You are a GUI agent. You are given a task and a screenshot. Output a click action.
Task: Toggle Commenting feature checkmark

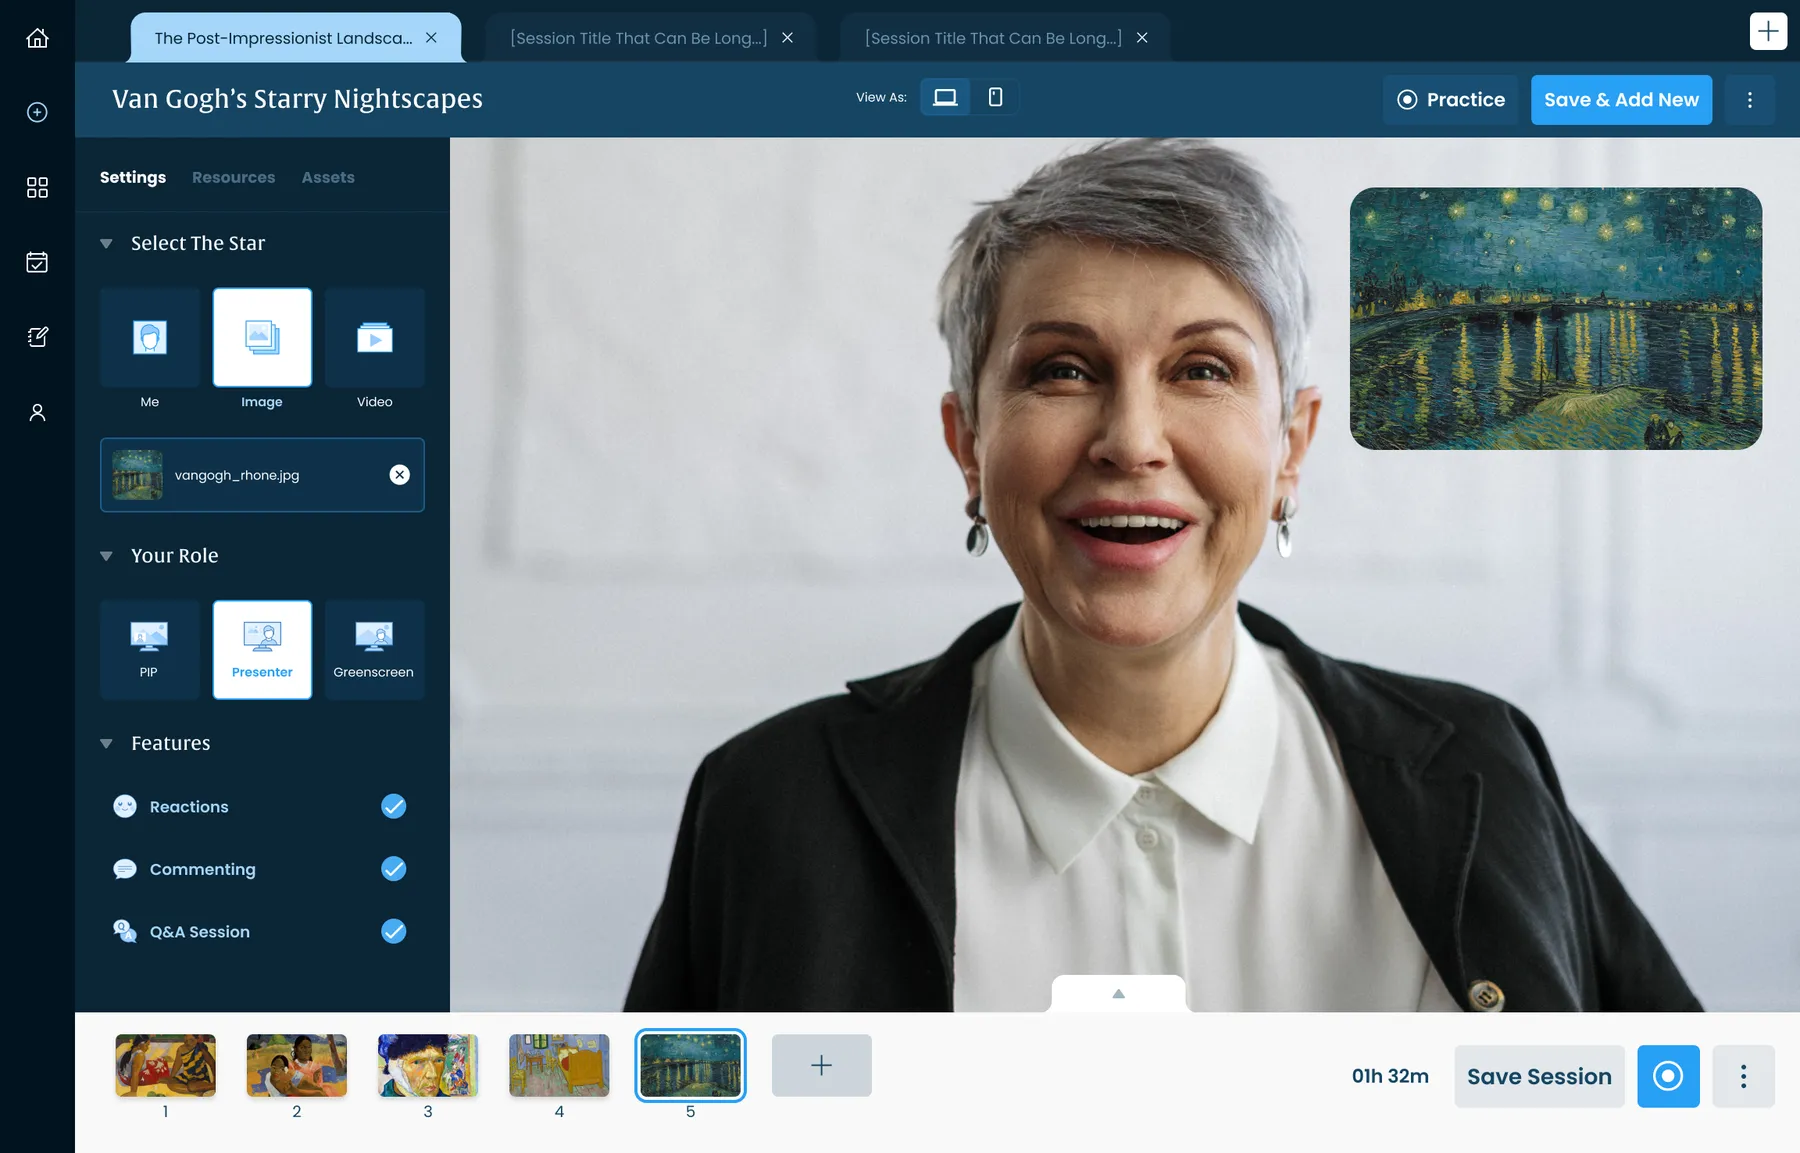(394, 869)
